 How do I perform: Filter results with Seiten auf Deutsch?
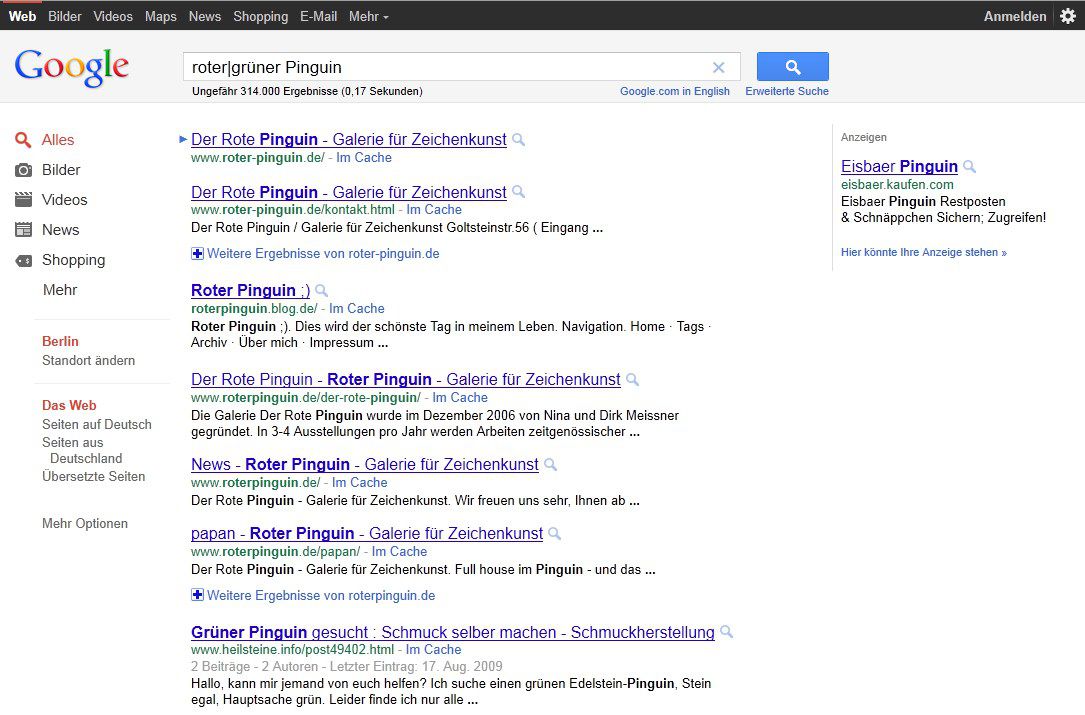pyautogui.click(x=96, y=424)
